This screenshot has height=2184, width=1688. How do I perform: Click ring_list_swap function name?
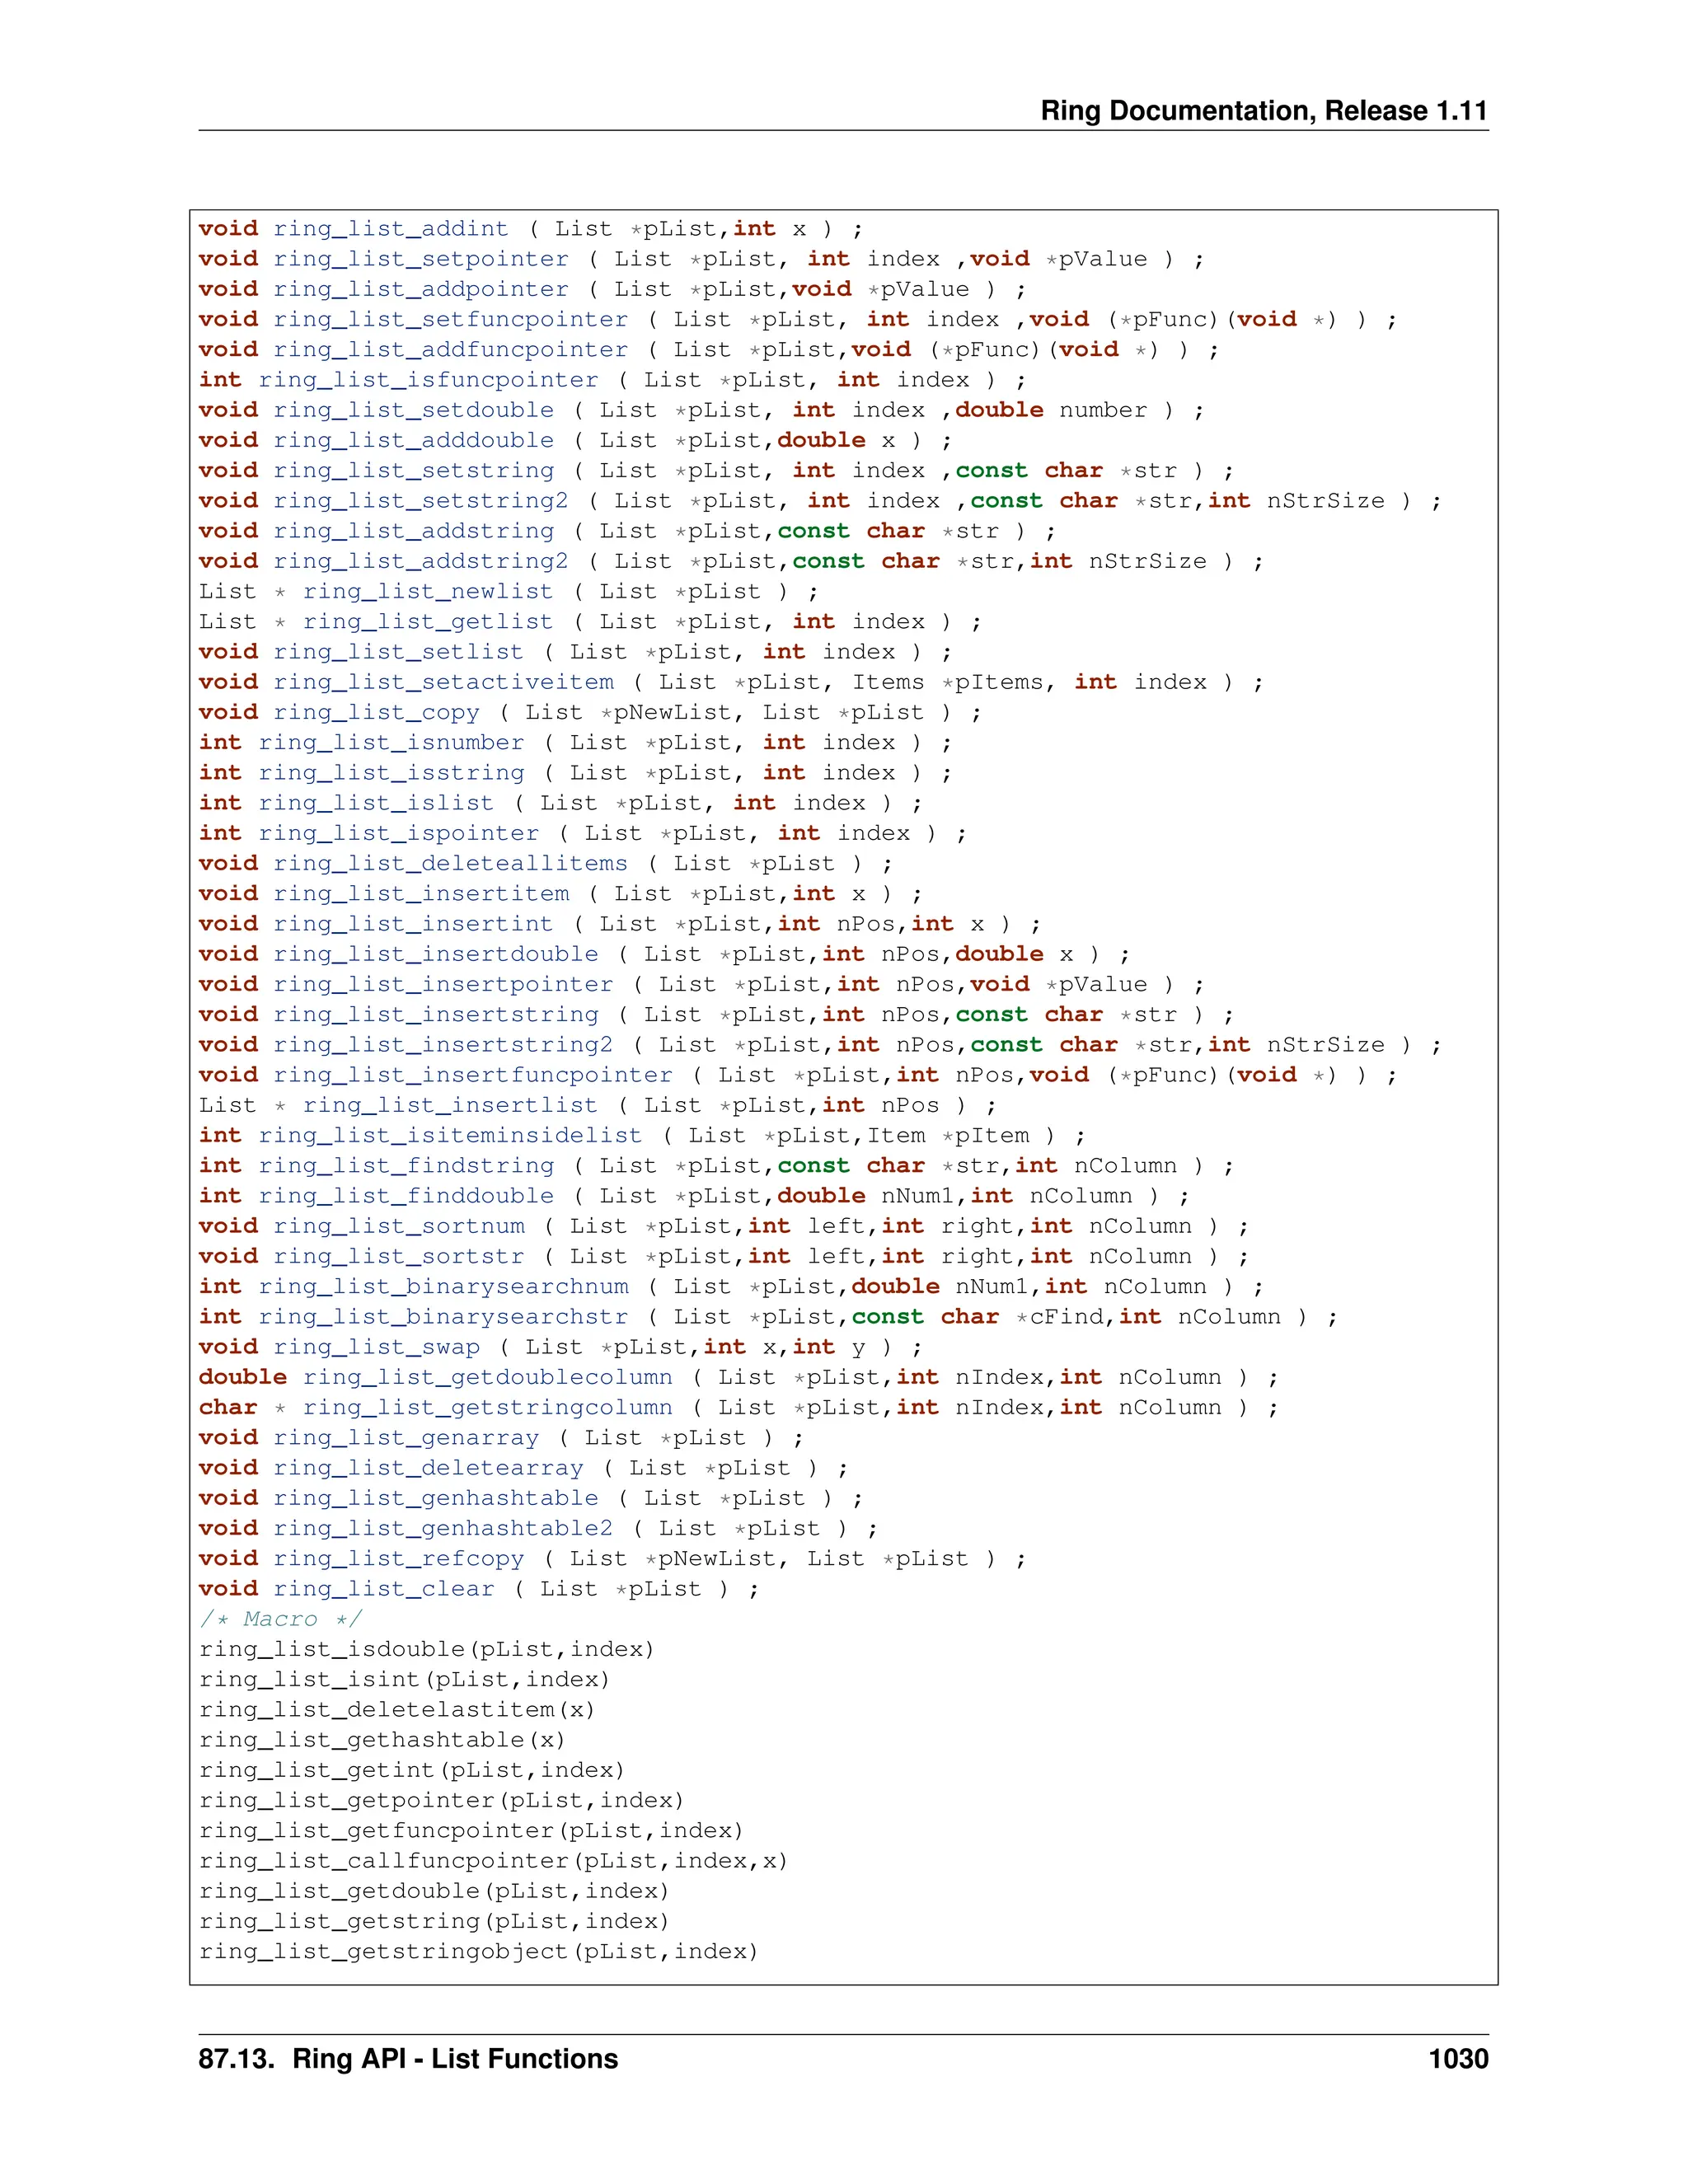(x=376, y=1347)
